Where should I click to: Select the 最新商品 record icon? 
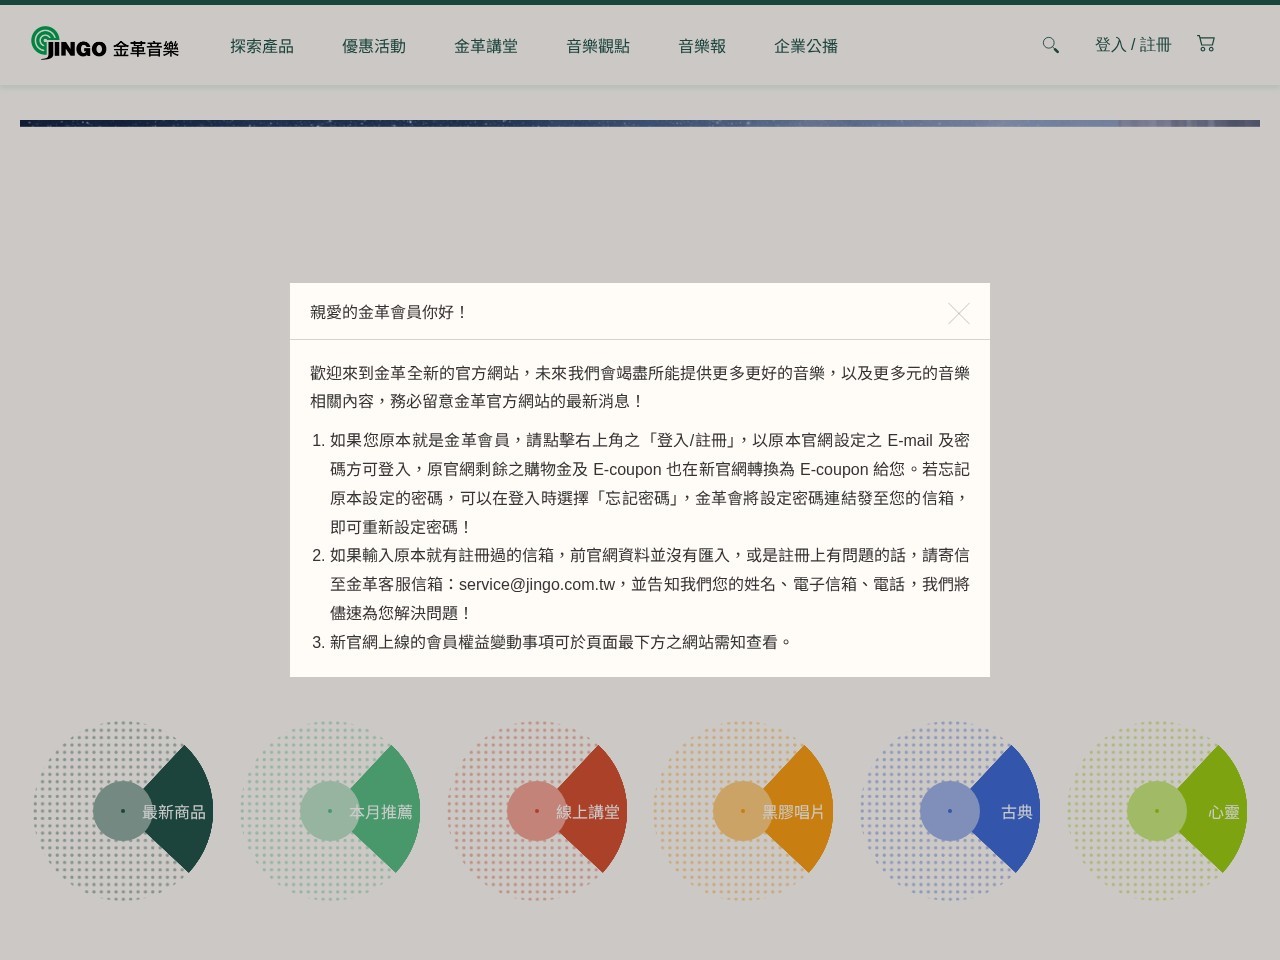[123, 811]
